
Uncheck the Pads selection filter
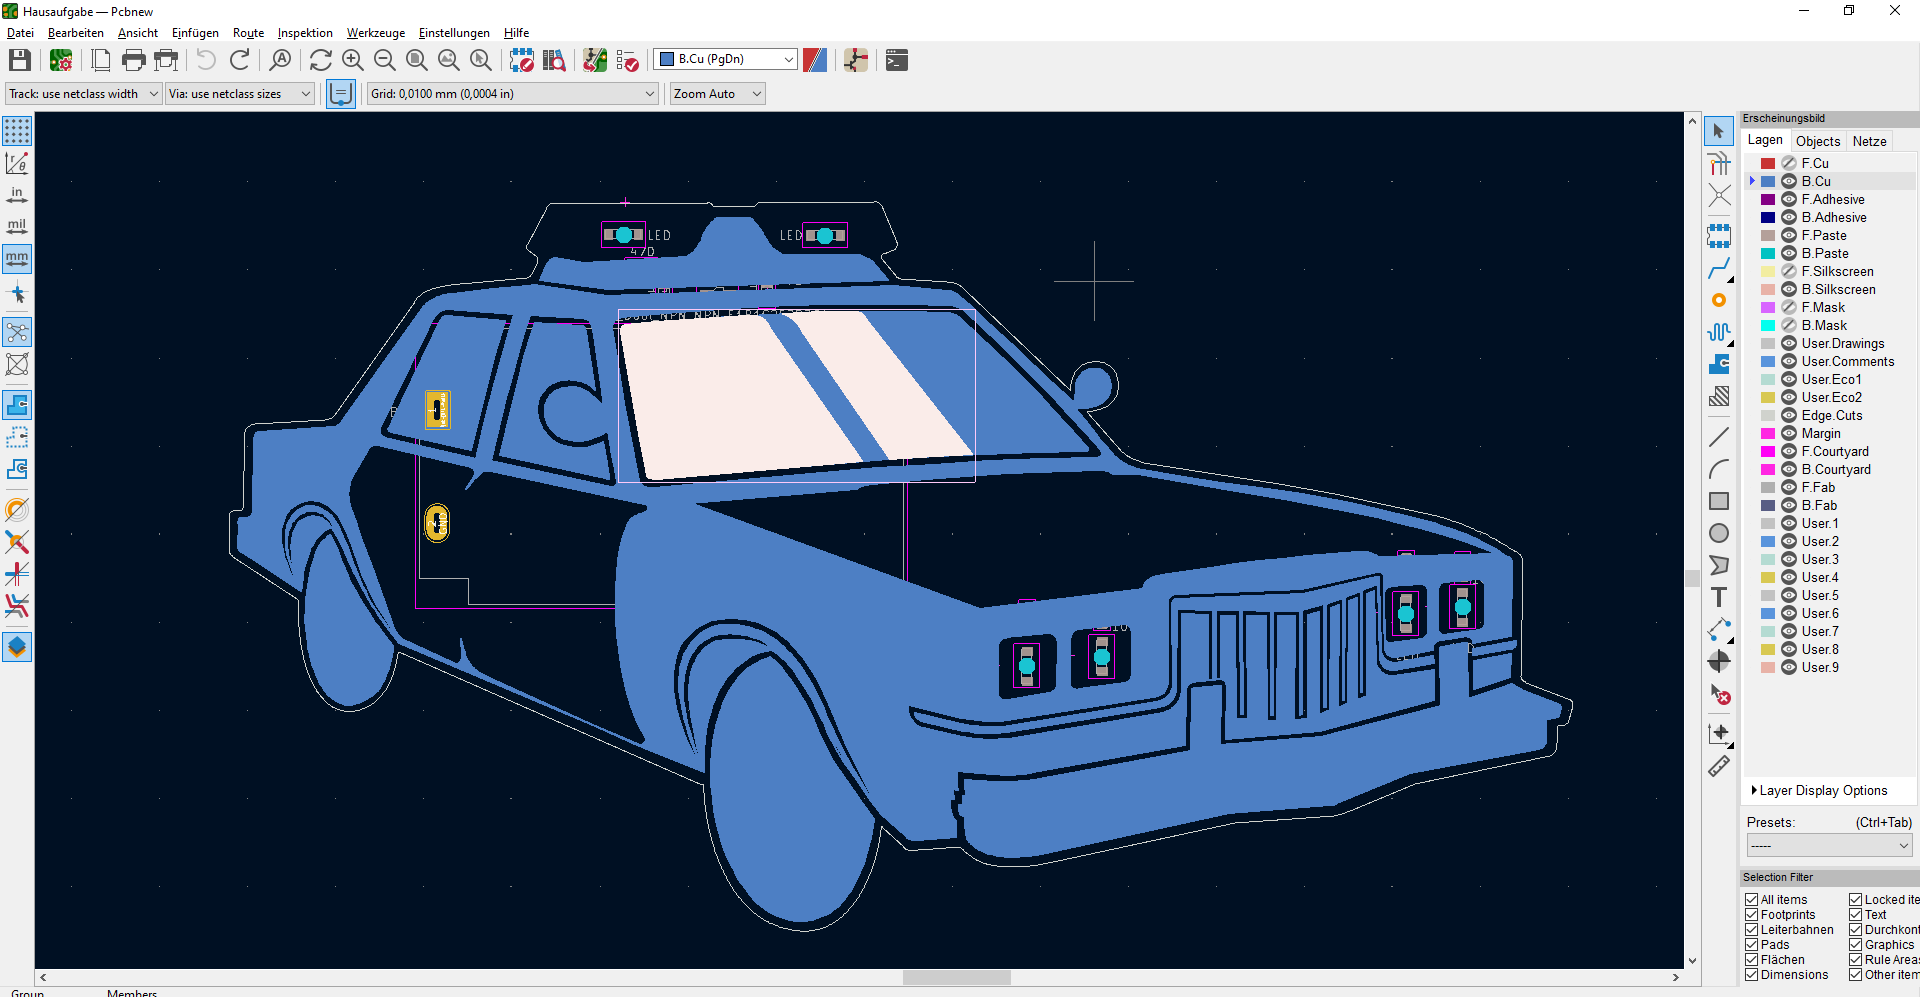[1752, 945]
